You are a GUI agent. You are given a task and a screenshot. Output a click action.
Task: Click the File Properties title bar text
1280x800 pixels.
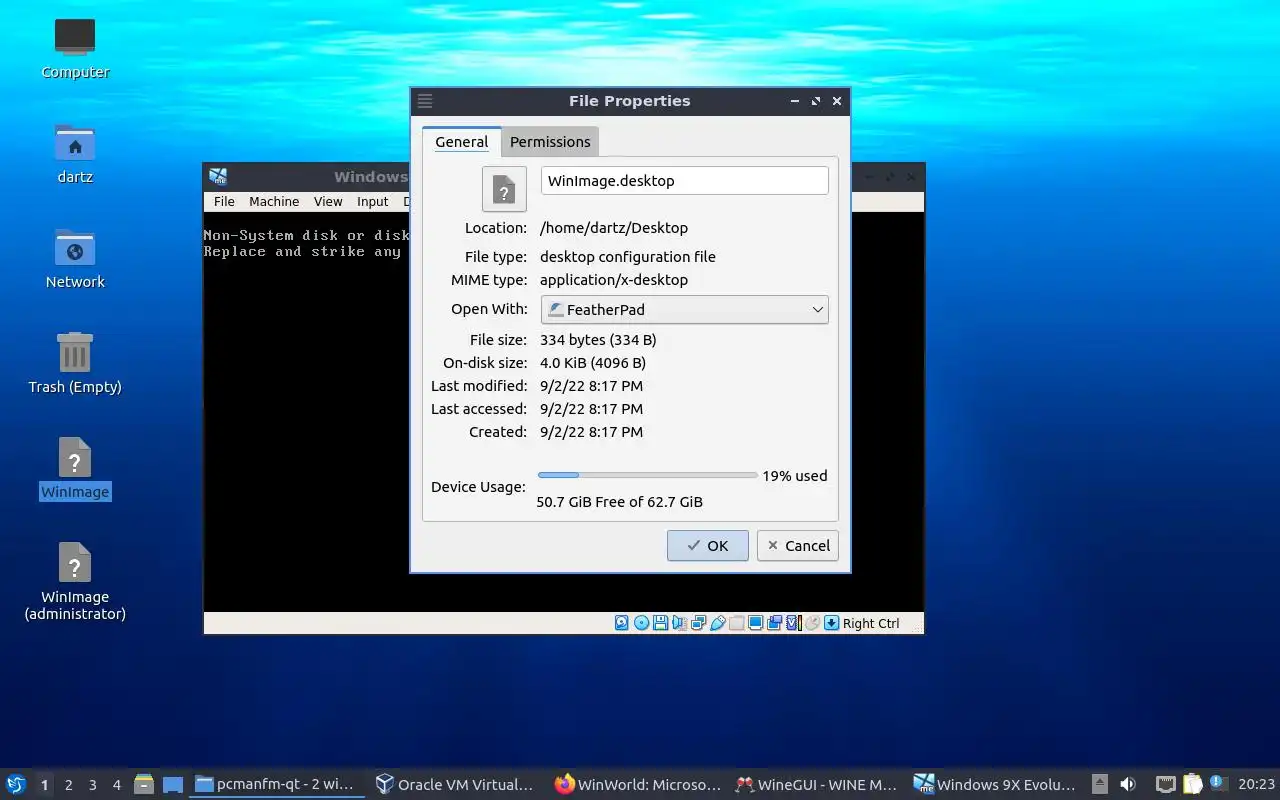point(629,101)
